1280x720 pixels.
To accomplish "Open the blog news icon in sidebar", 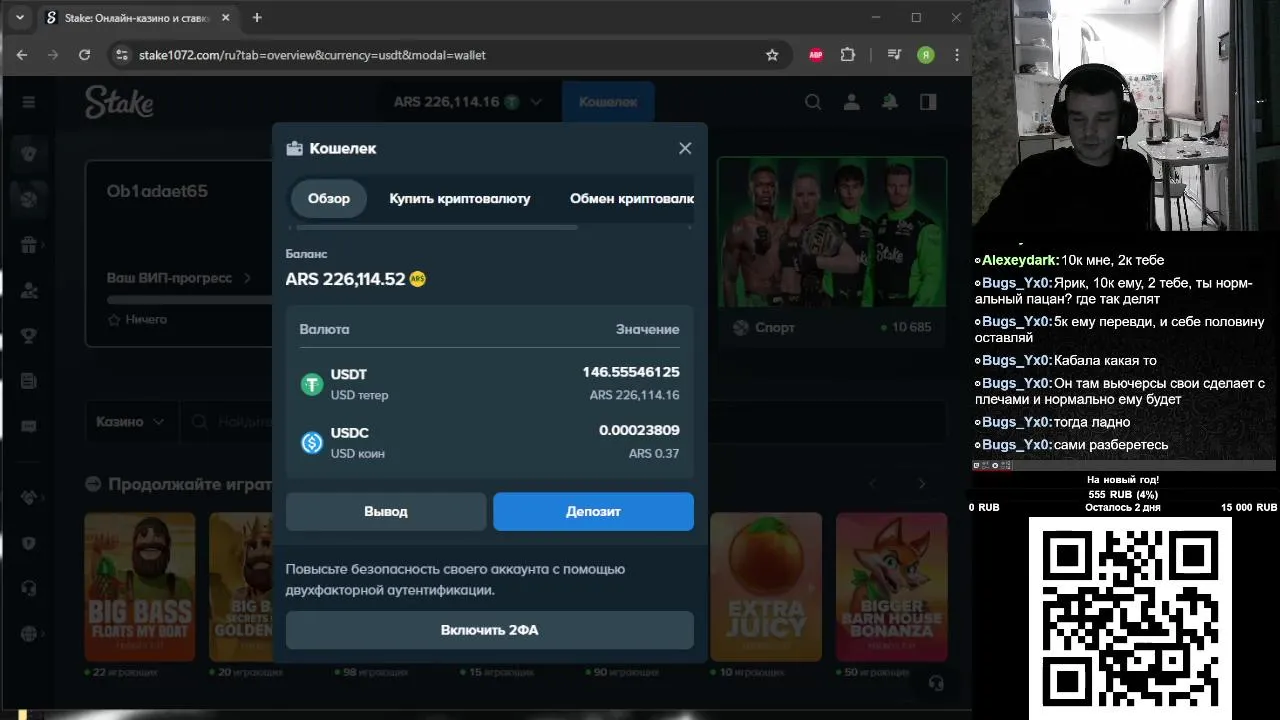I will [x=28, y=381].
